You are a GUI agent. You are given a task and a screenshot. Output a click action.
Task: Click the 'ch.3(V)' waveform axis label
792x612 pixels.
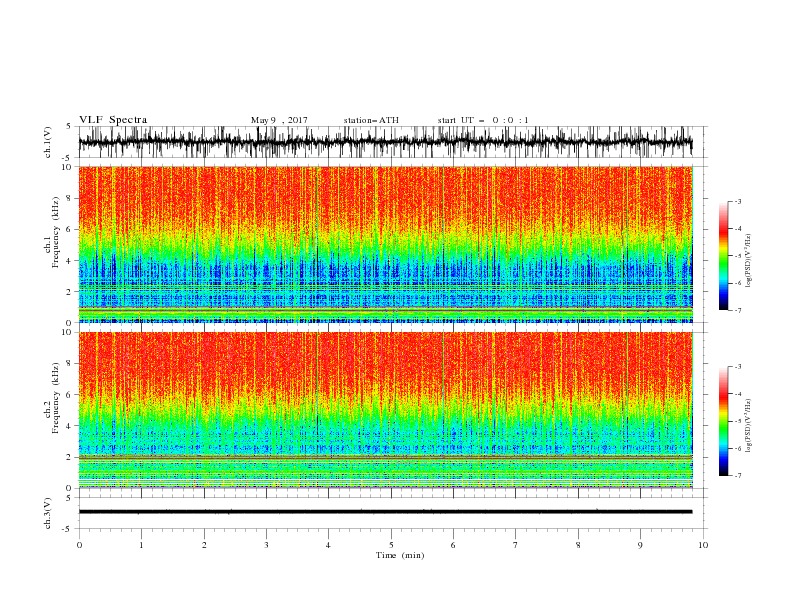48,513
